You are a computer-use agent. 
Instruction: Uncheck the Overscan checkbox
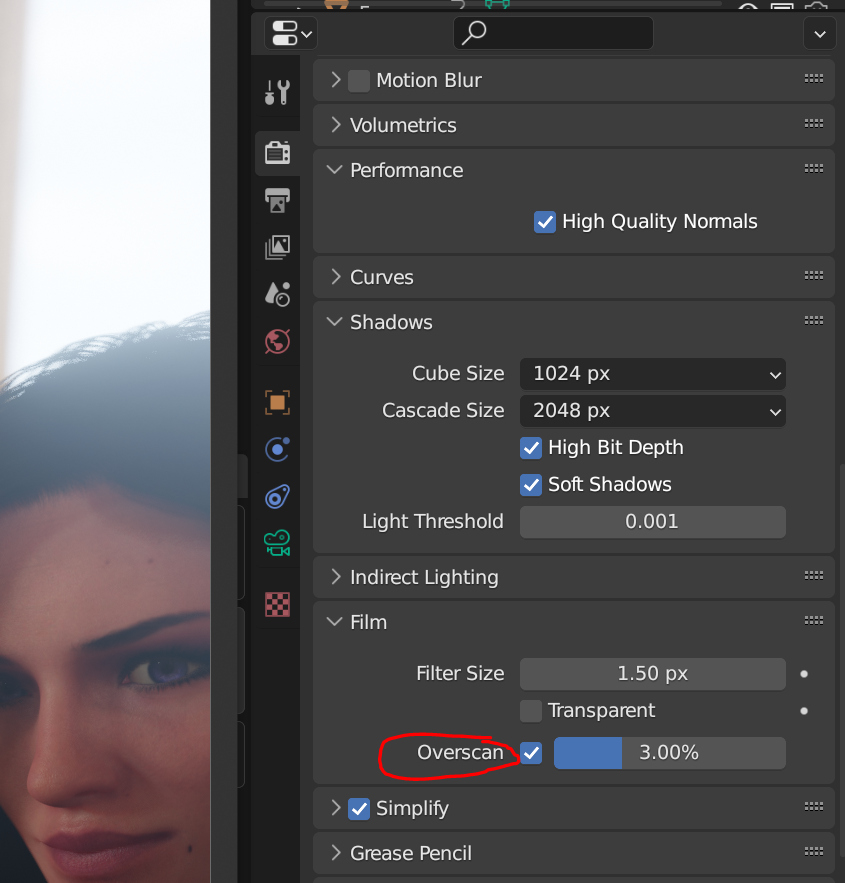531,753
